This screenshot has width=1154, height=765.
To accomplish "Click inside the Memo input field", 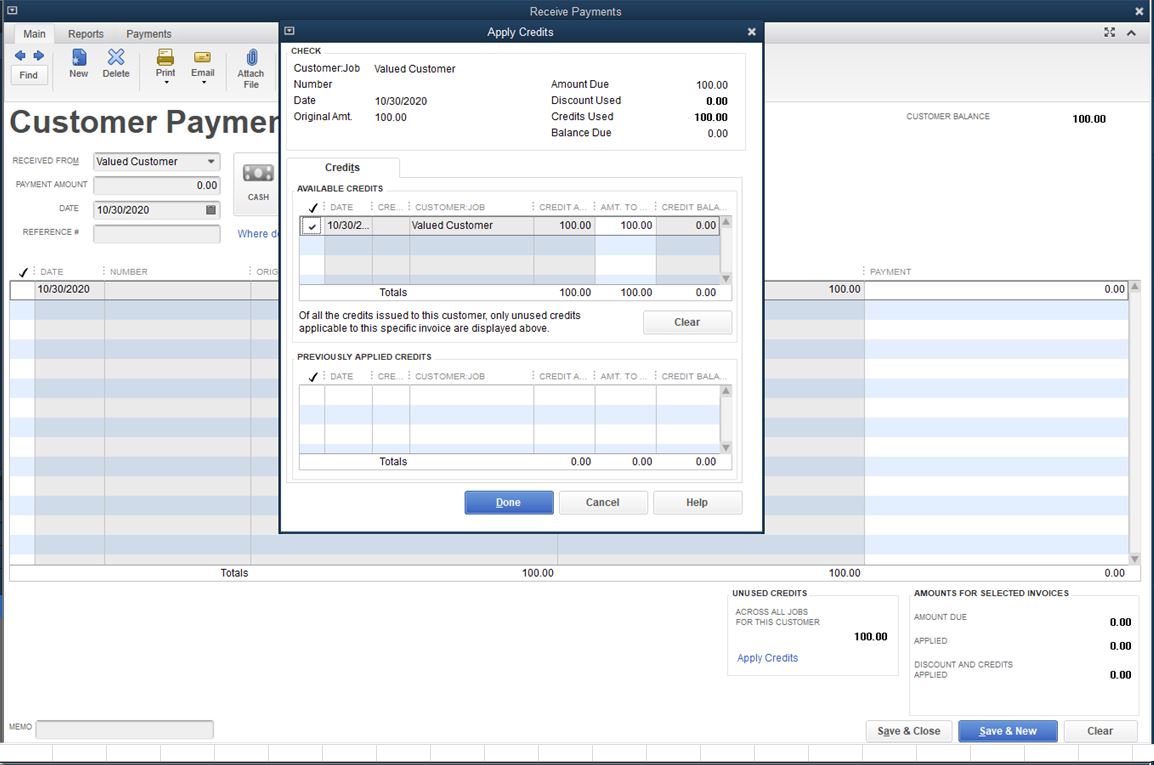I will [x=124, y=729].
